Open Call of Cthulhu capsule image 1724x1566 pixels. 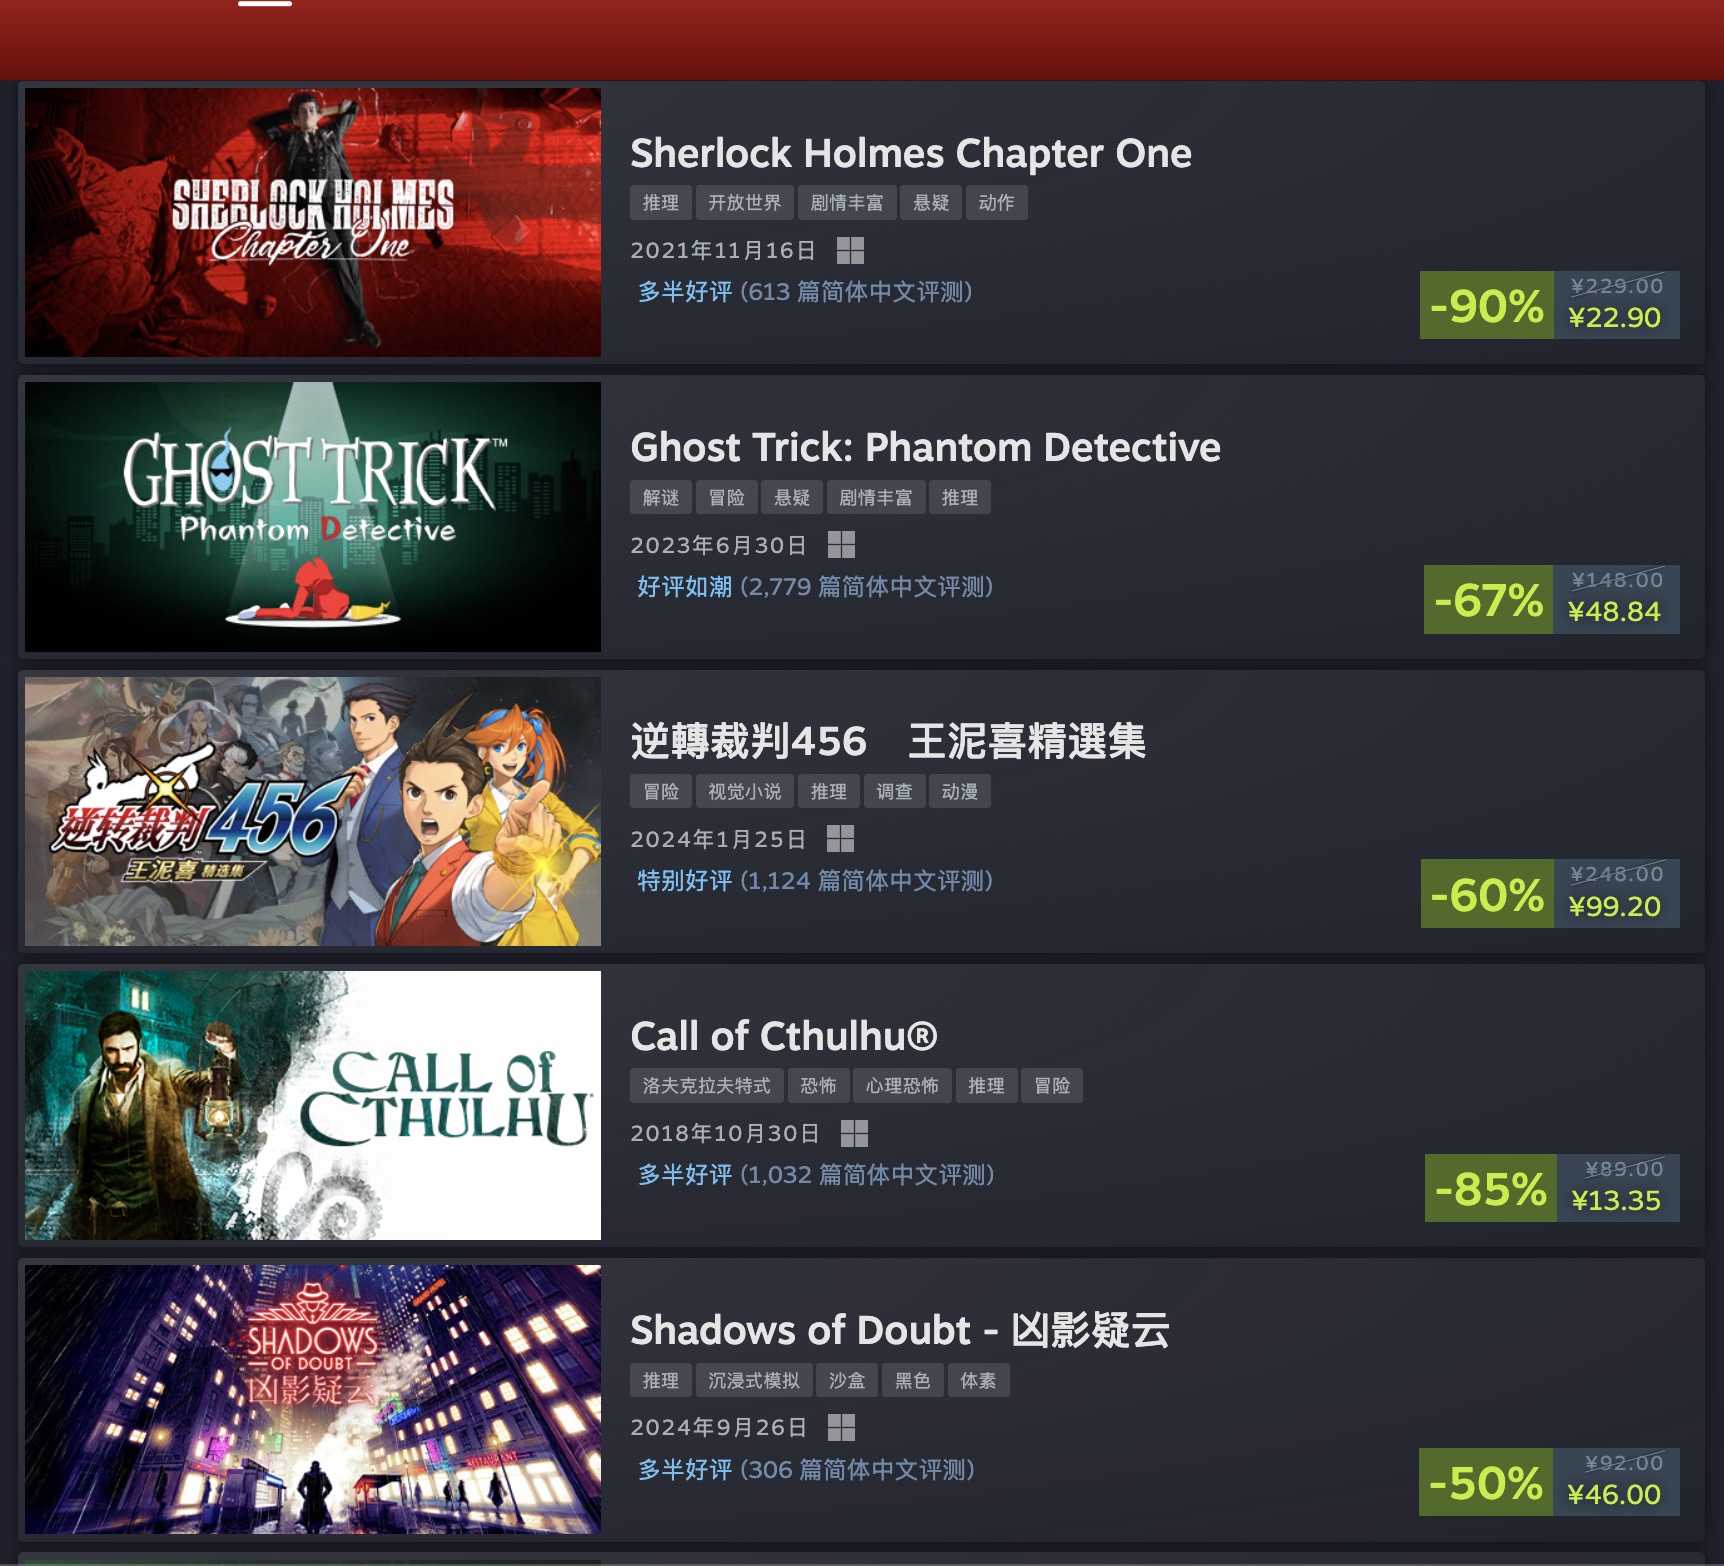(x=313, y=1105)
